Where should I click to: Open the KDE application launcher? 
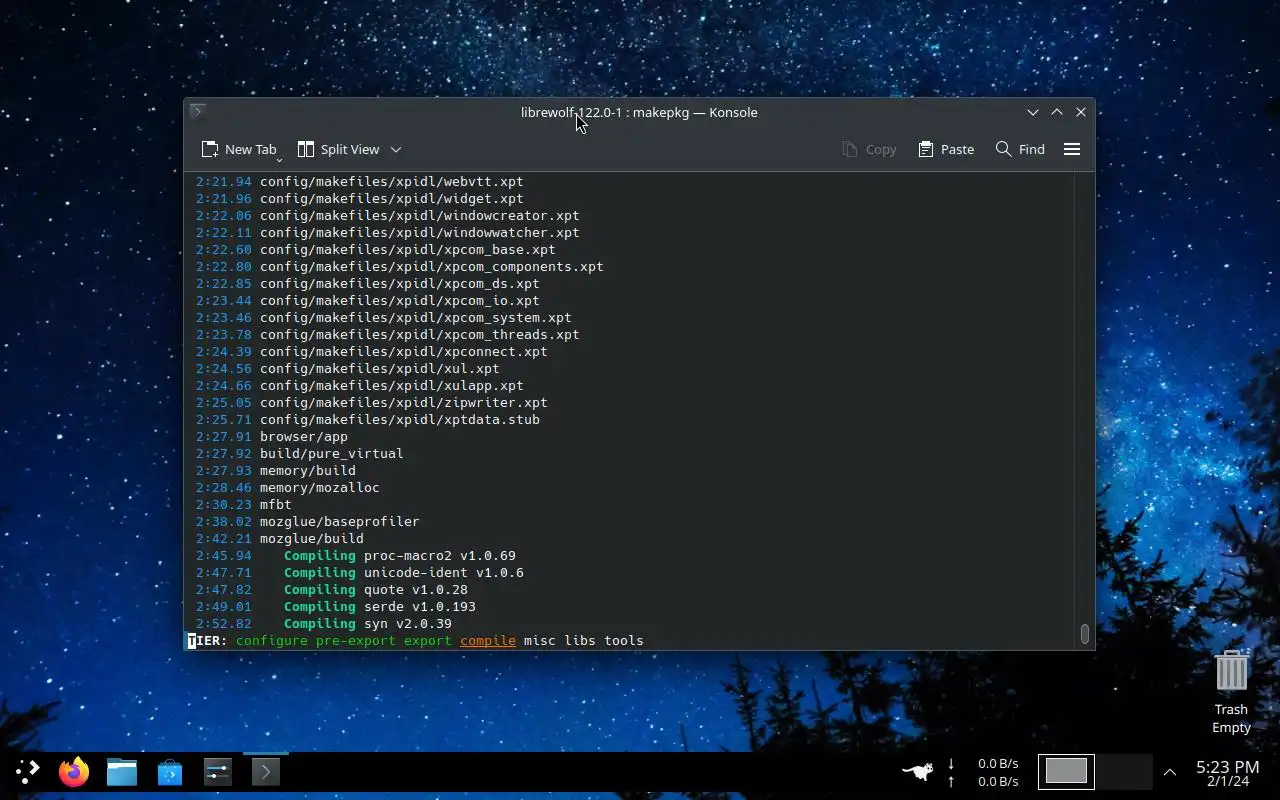tap(27, 771)
